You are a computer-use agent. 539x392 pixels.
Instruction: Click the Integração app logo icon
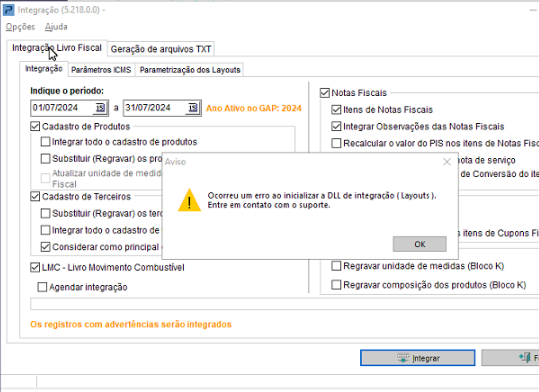(x=9, y=10)
